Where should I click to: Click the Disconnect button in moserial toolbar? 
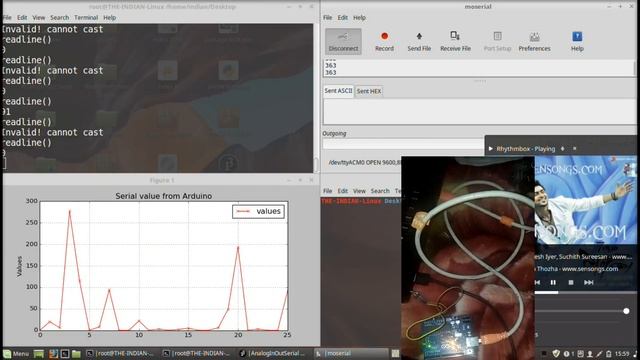click(343, 41)
